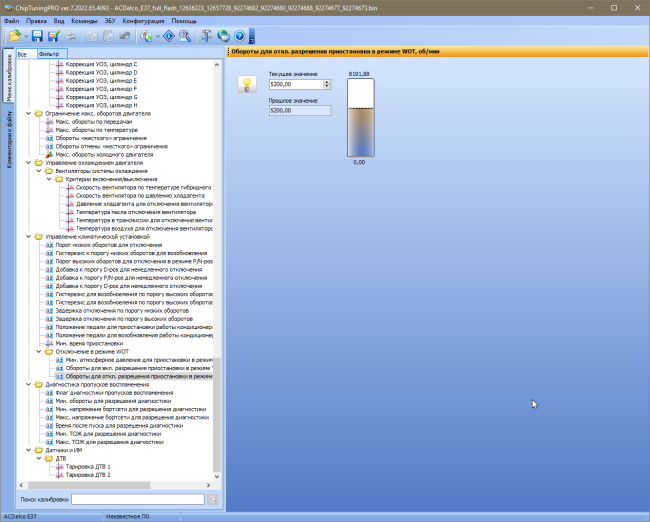Open the Конфигурация menu
Screen dimensions: 650x522
click(x=143, y=21)
